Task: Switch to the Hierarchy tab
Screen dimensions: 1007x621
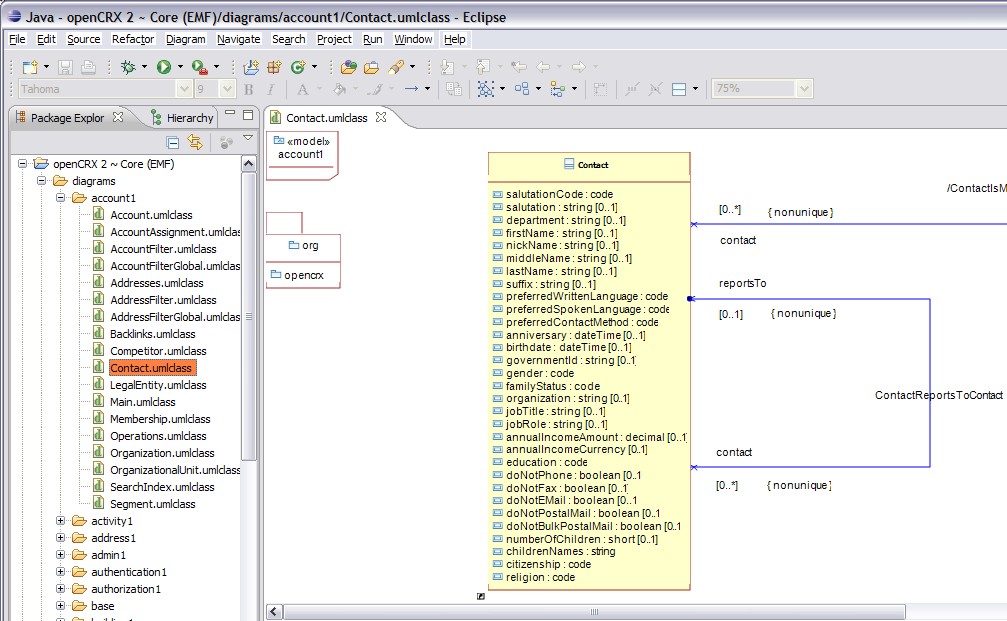Action: [x=182, y=118]
